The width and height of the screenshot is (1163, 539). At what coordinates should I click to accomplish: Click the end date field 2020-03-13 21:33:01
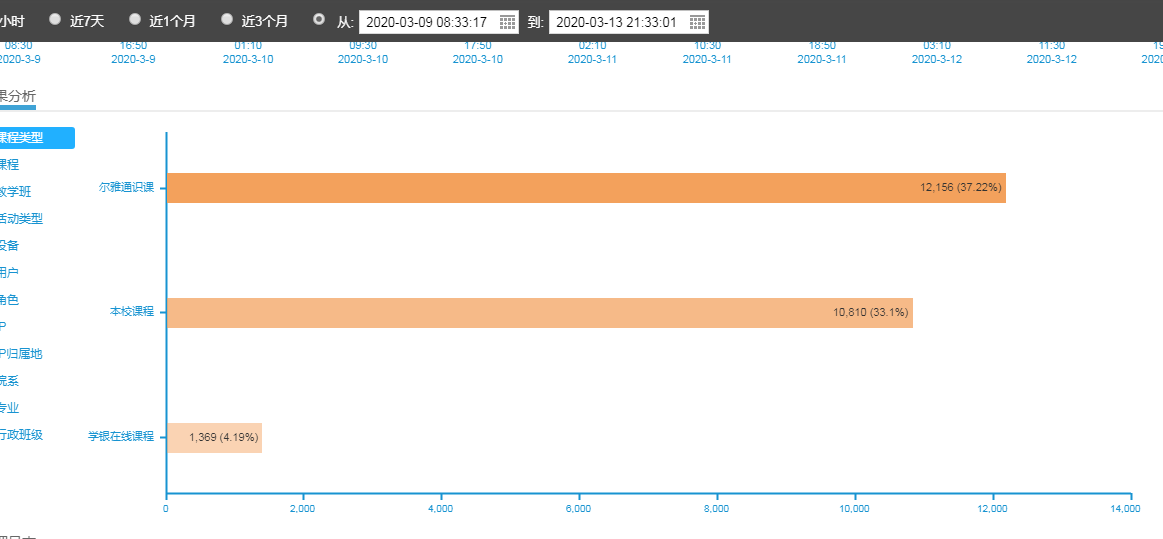click(617, 22)
